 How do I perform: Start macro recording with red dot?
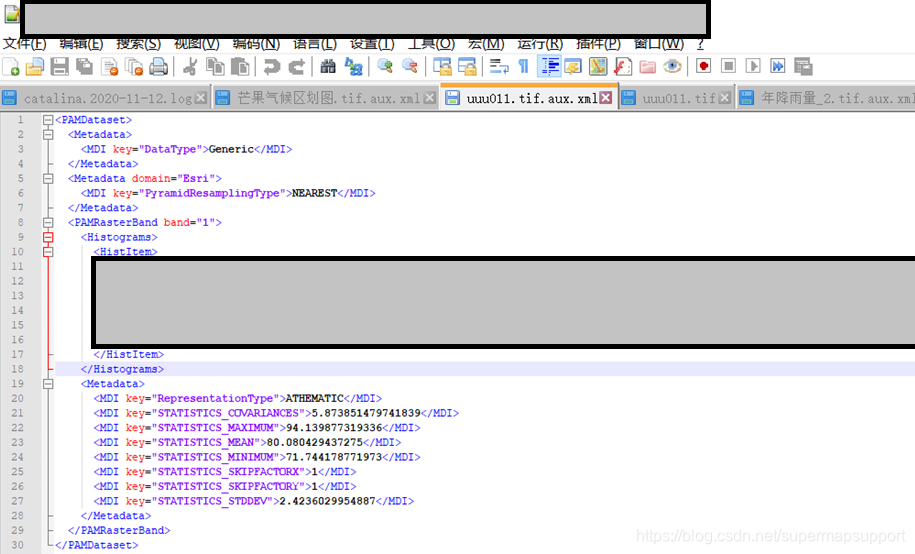point(704,67)
